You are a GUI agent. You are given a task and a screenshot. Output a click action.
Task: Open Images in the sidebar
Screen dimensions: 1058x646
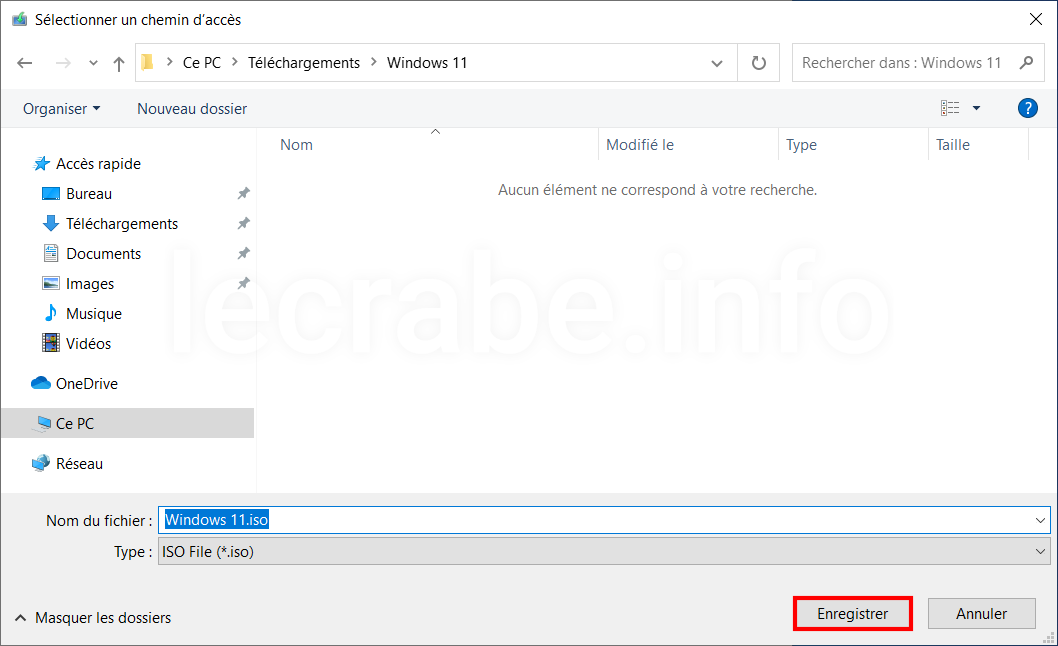point(90,284)
